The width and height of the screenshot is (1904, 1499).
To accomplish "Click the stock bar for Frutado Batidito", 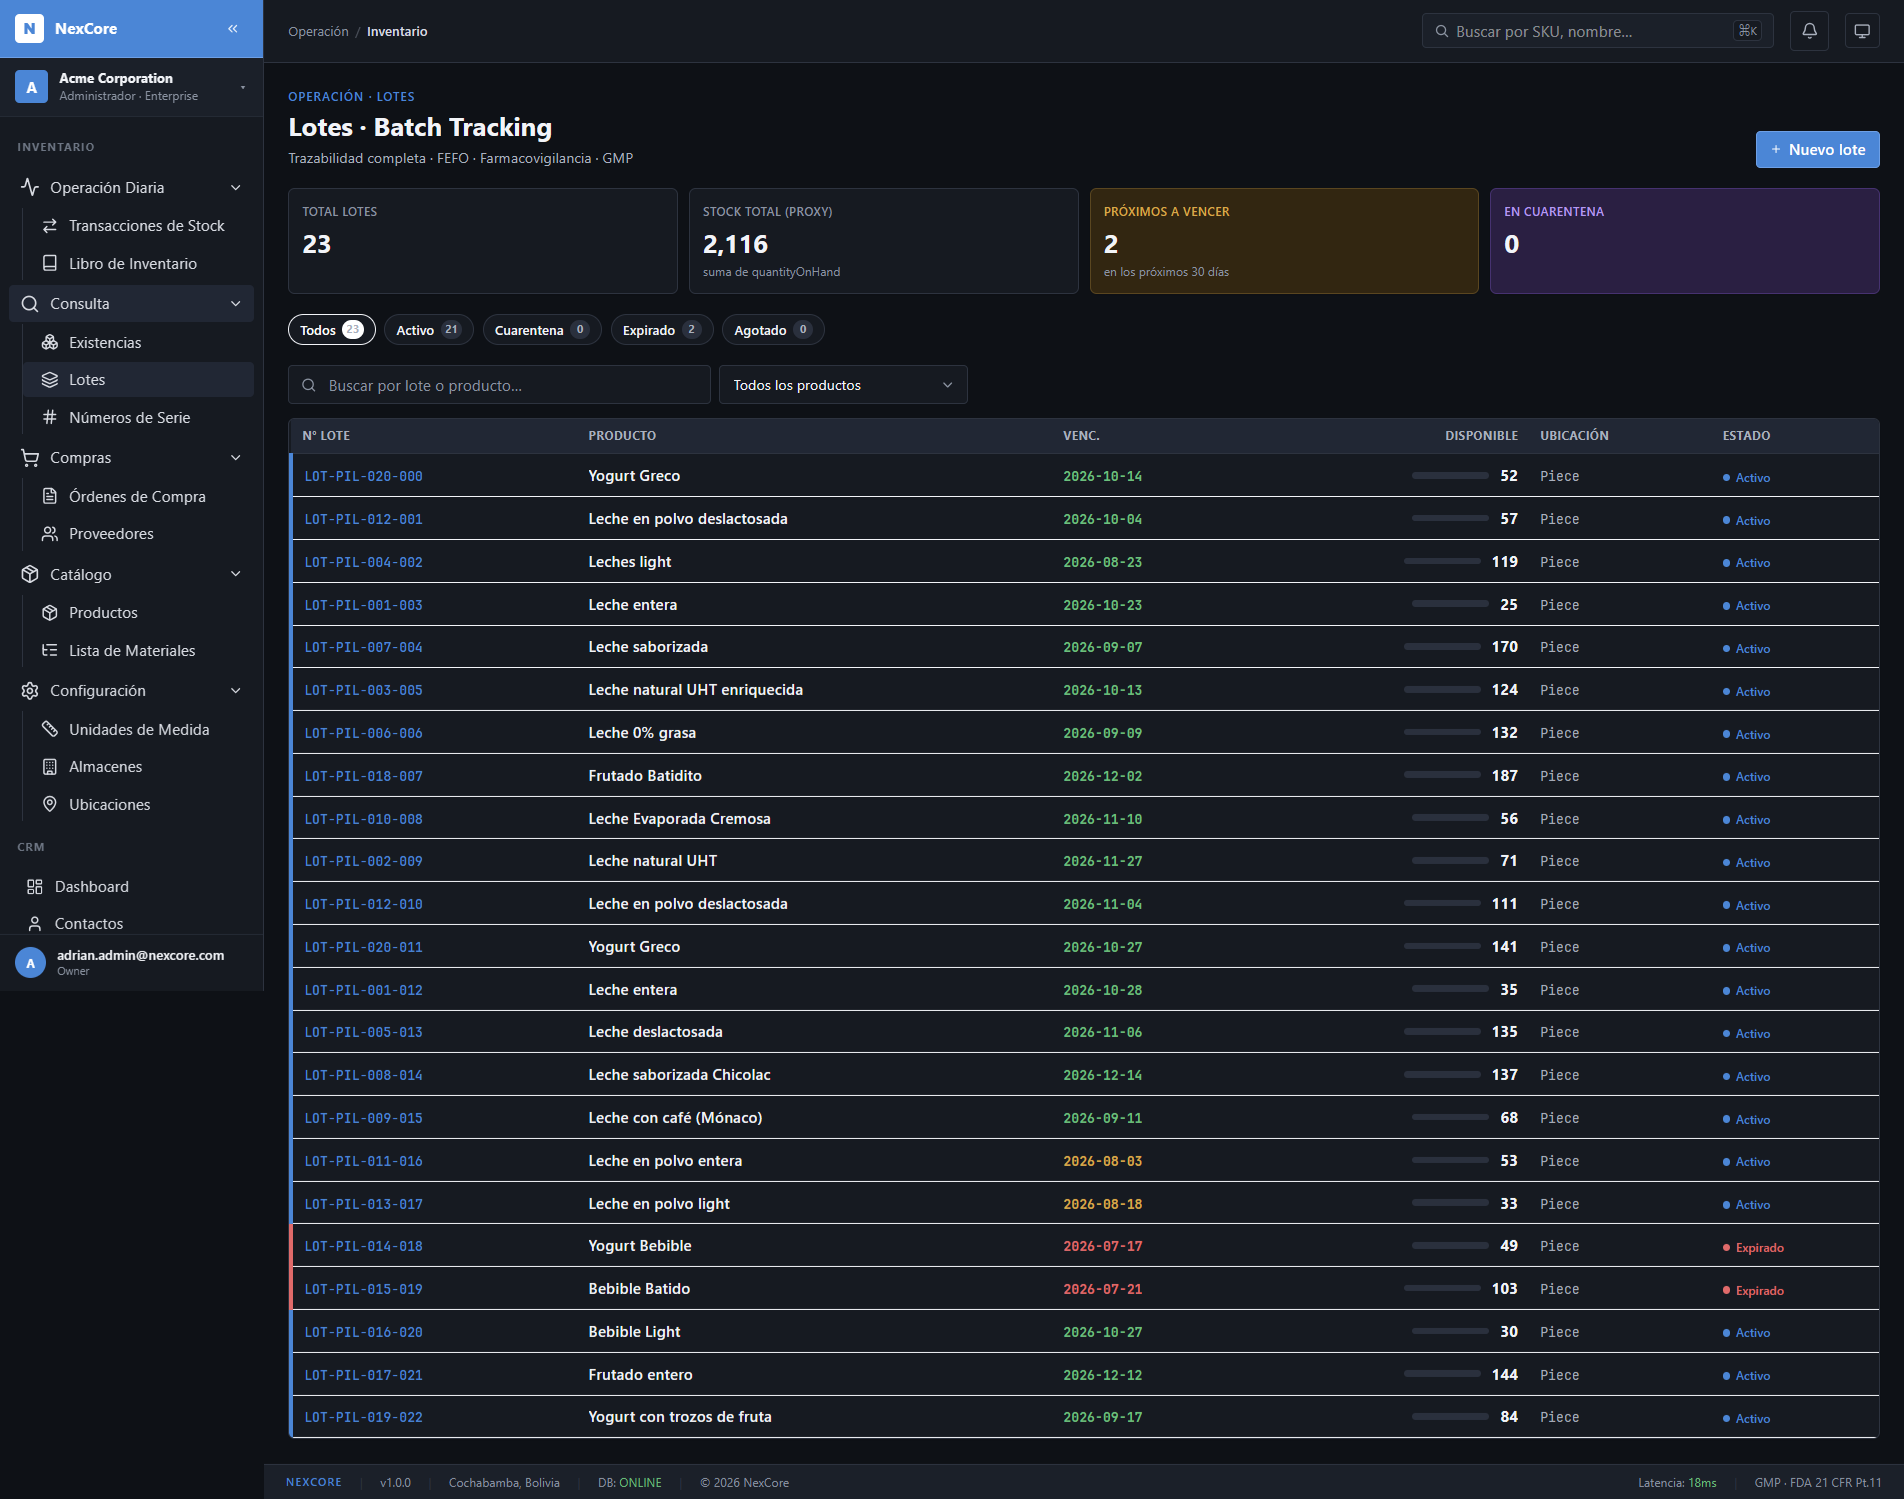I will click(1442, 776).
